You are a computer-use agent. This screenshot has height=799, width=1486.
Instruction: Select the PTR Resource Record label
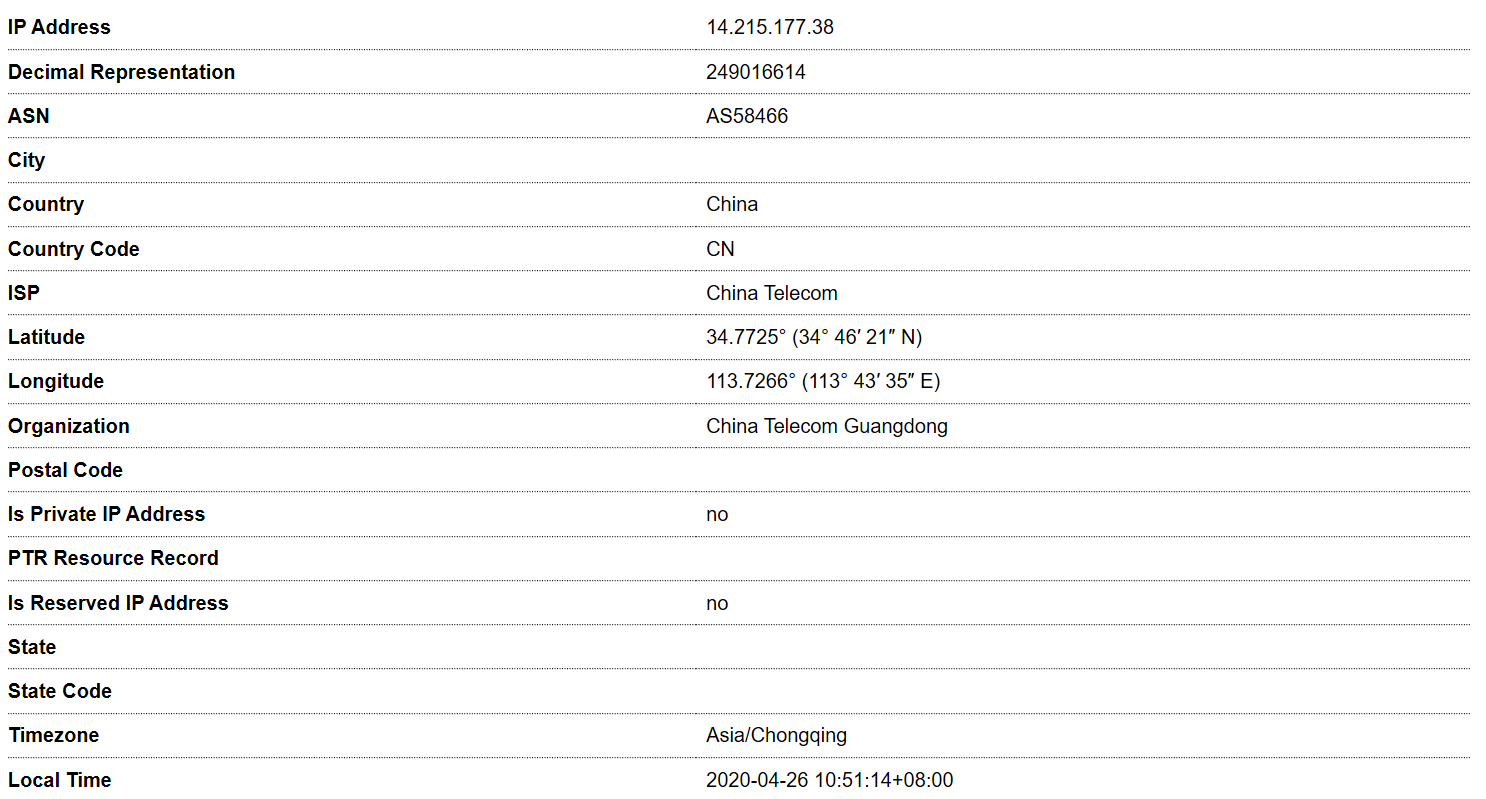click(x=113, y=558)
